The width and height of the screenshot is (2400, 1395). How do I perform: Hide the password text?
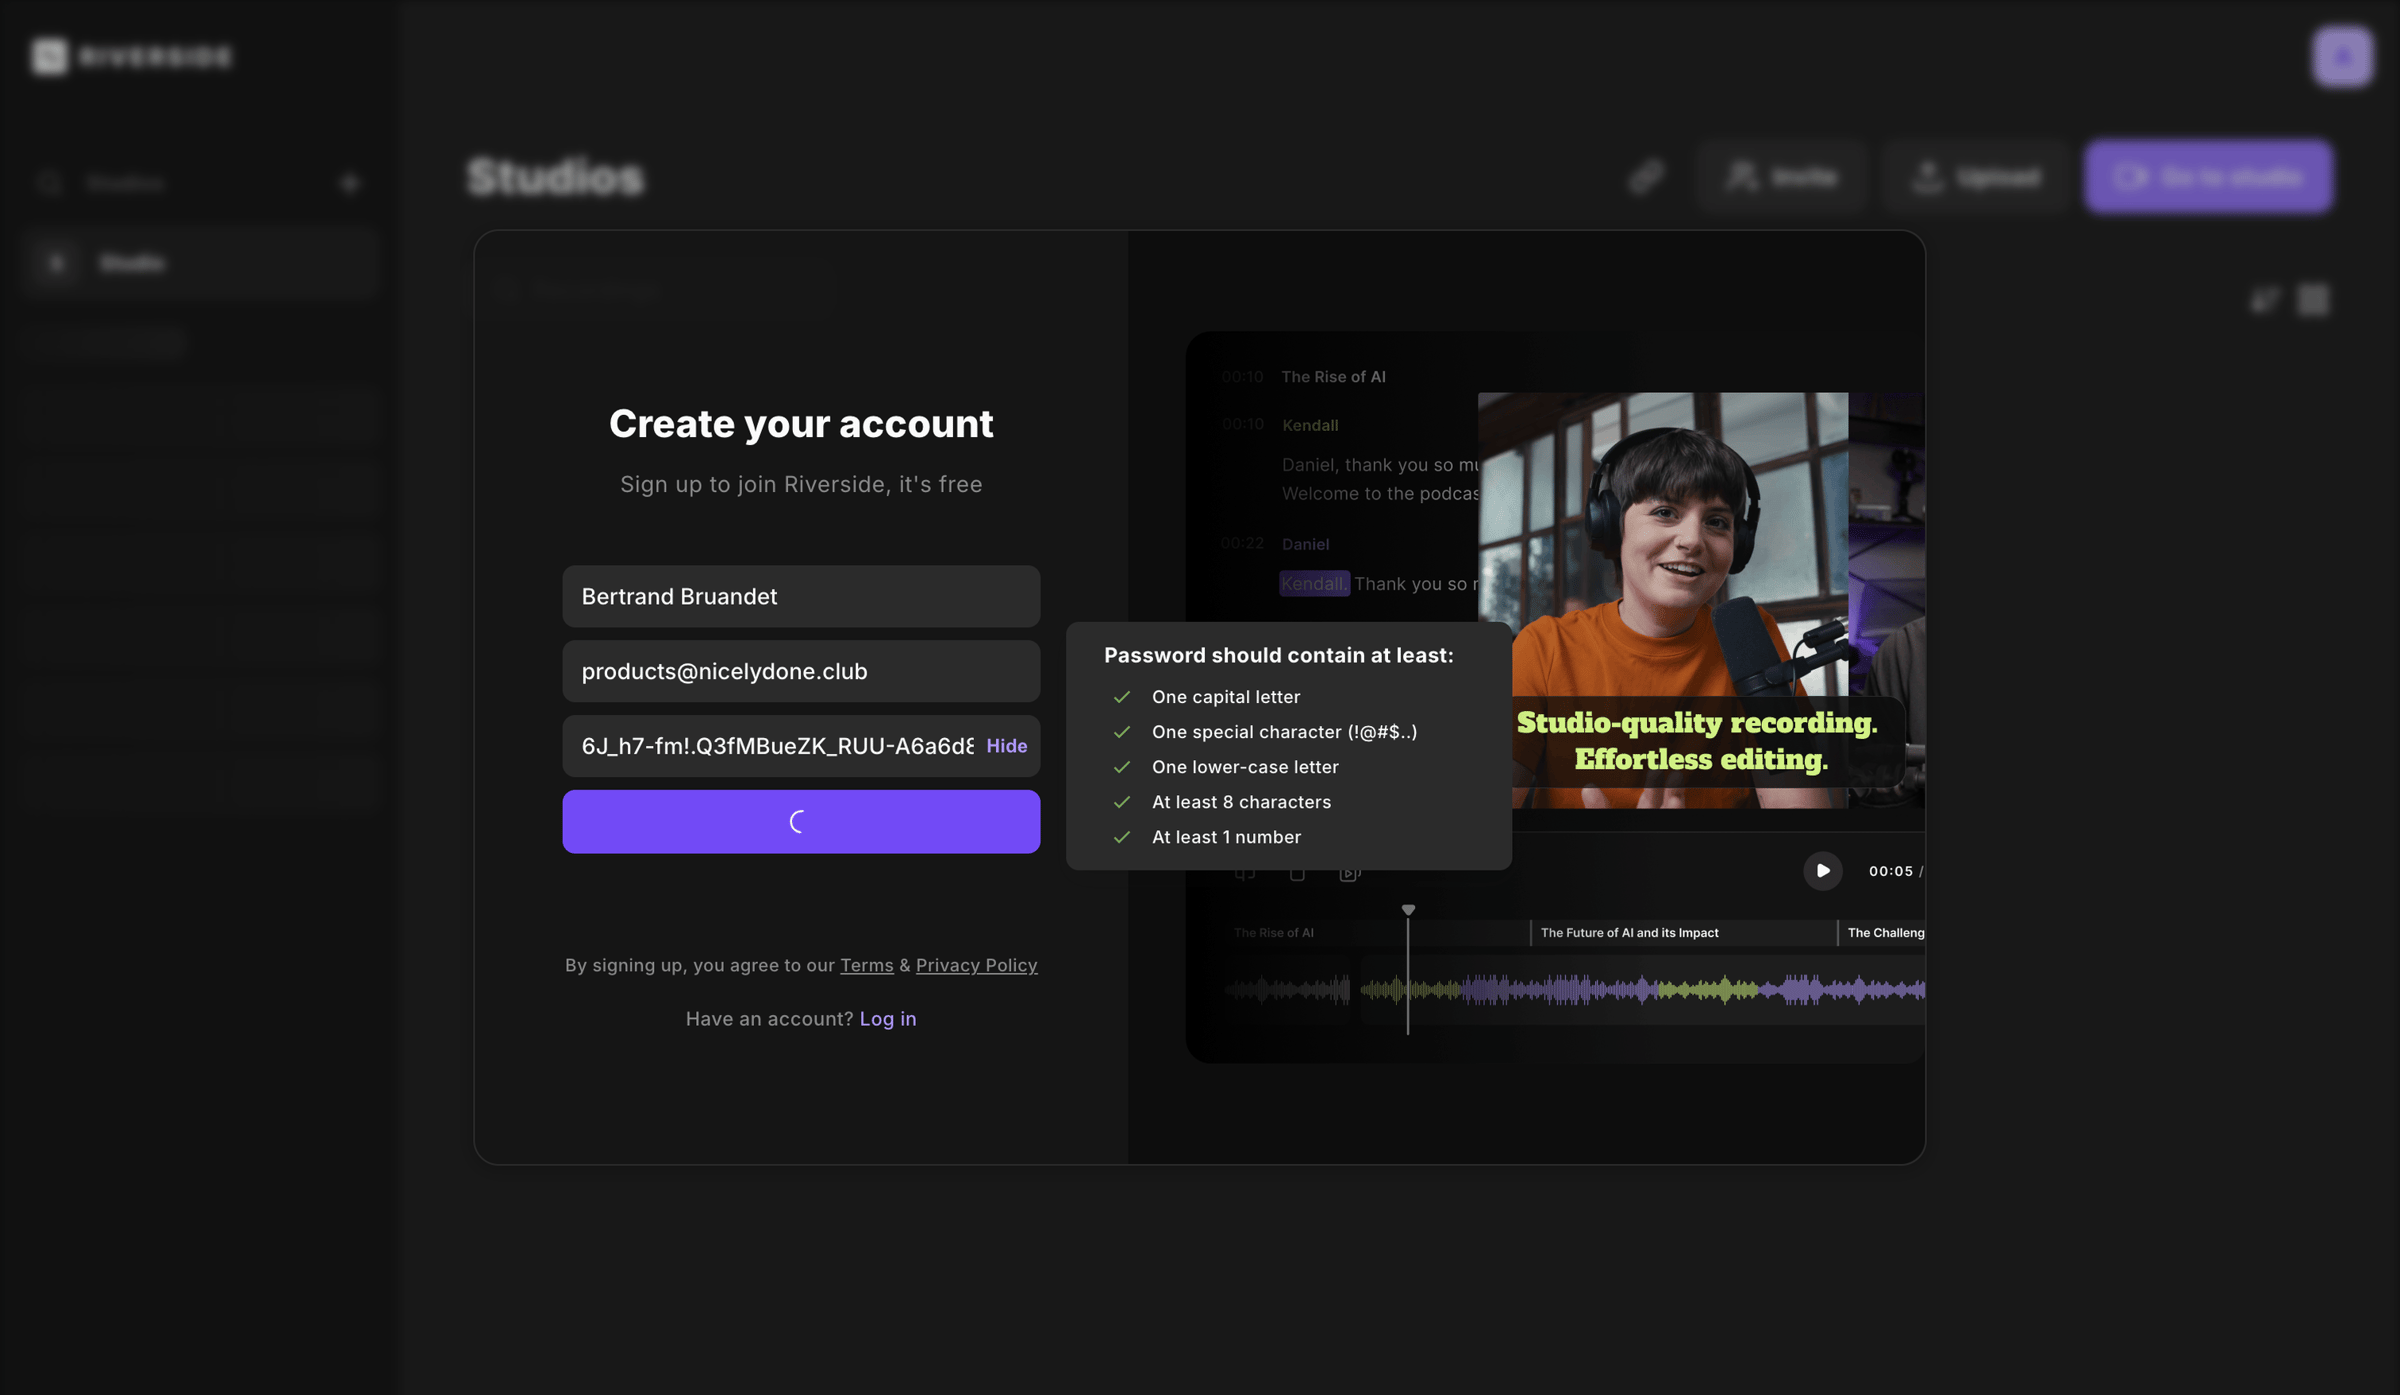click(x=1006, y=746)
